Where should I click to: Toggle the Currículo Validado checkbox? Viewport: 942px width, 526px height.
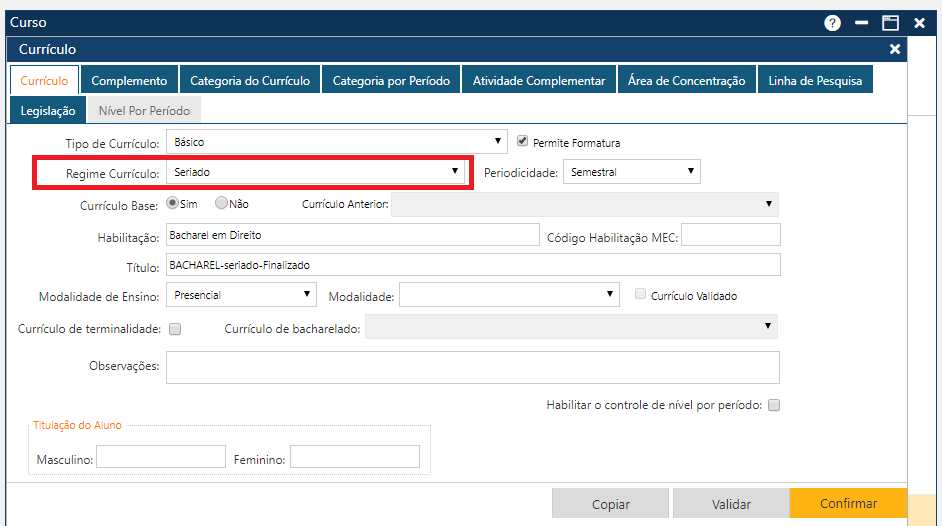(640, 294)
